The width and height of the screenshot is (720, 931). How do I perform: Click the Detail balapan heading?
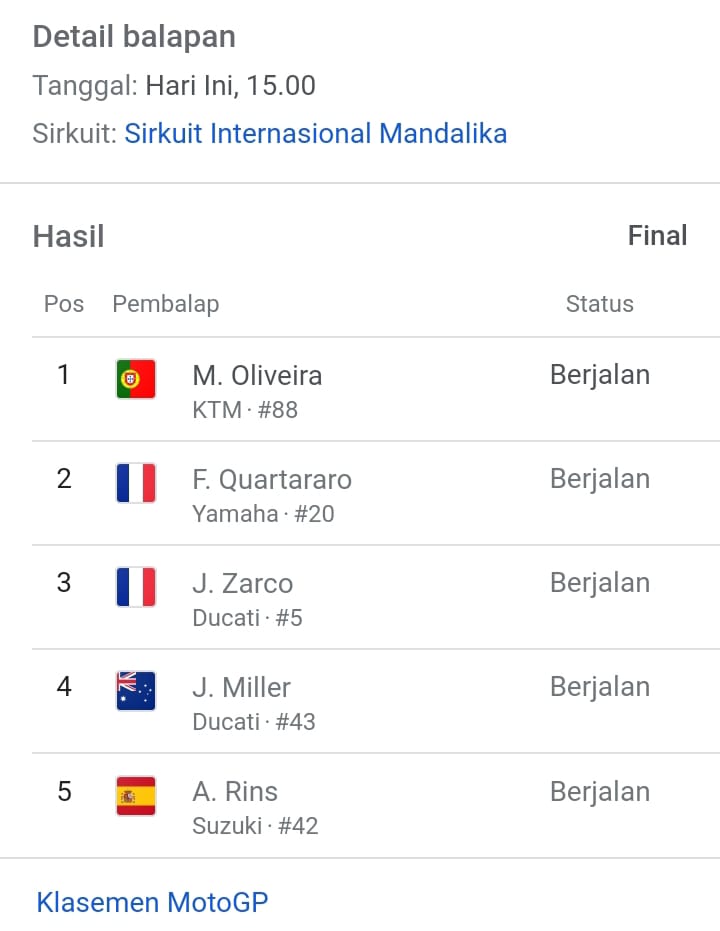click(x=134, y=37)
